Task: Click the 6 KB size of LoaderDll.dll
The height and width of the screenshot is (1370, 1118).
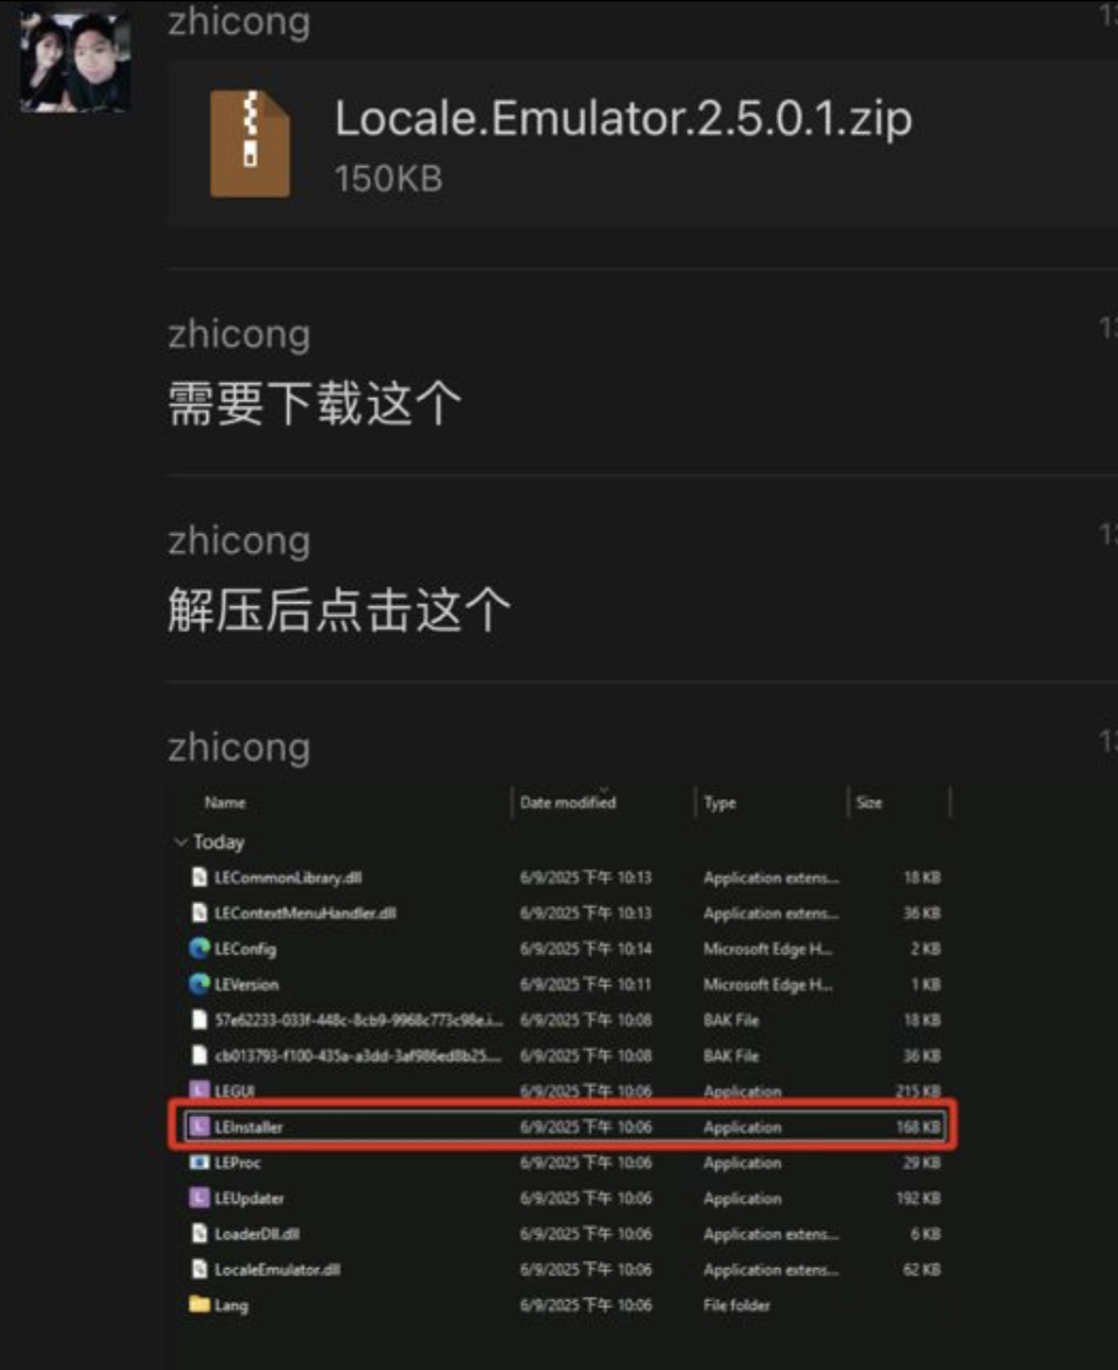Action: [926, 1234]
